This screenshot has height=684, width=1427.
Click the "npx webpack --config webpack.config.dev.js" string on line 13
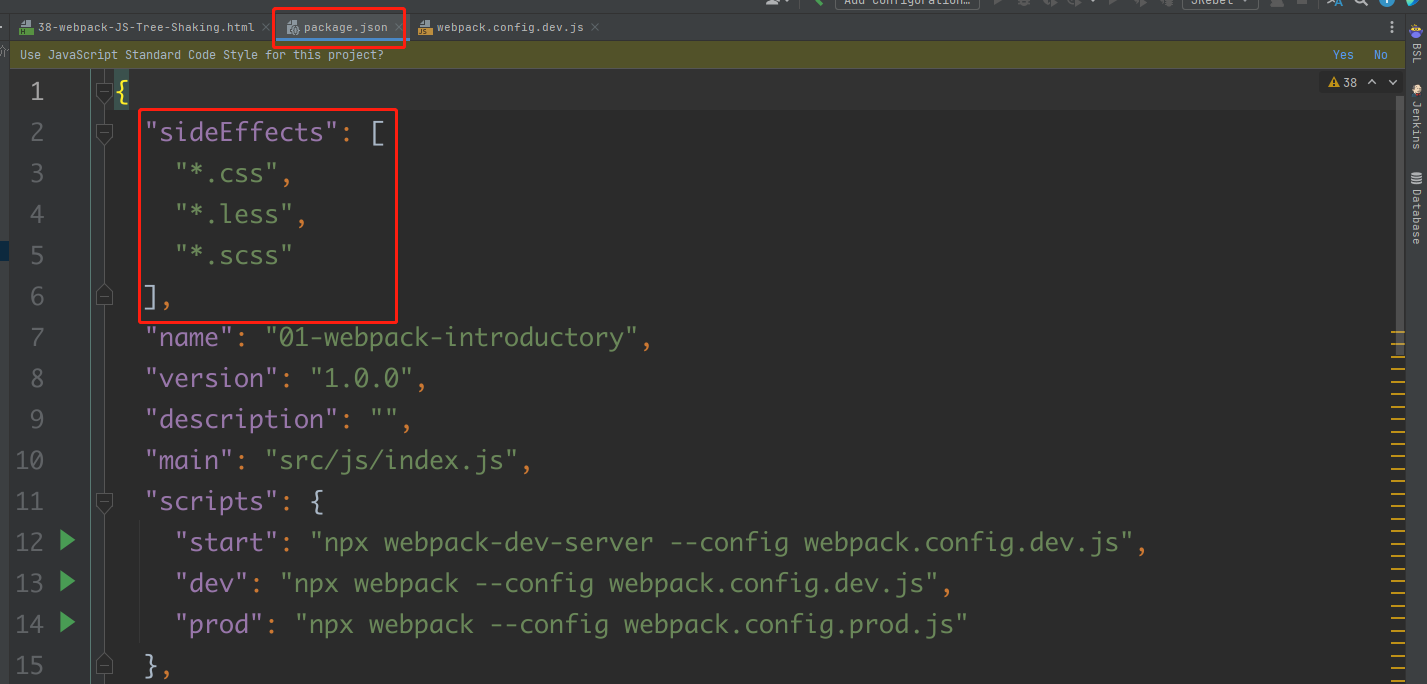pyautogui.click(x=609, y=582)
